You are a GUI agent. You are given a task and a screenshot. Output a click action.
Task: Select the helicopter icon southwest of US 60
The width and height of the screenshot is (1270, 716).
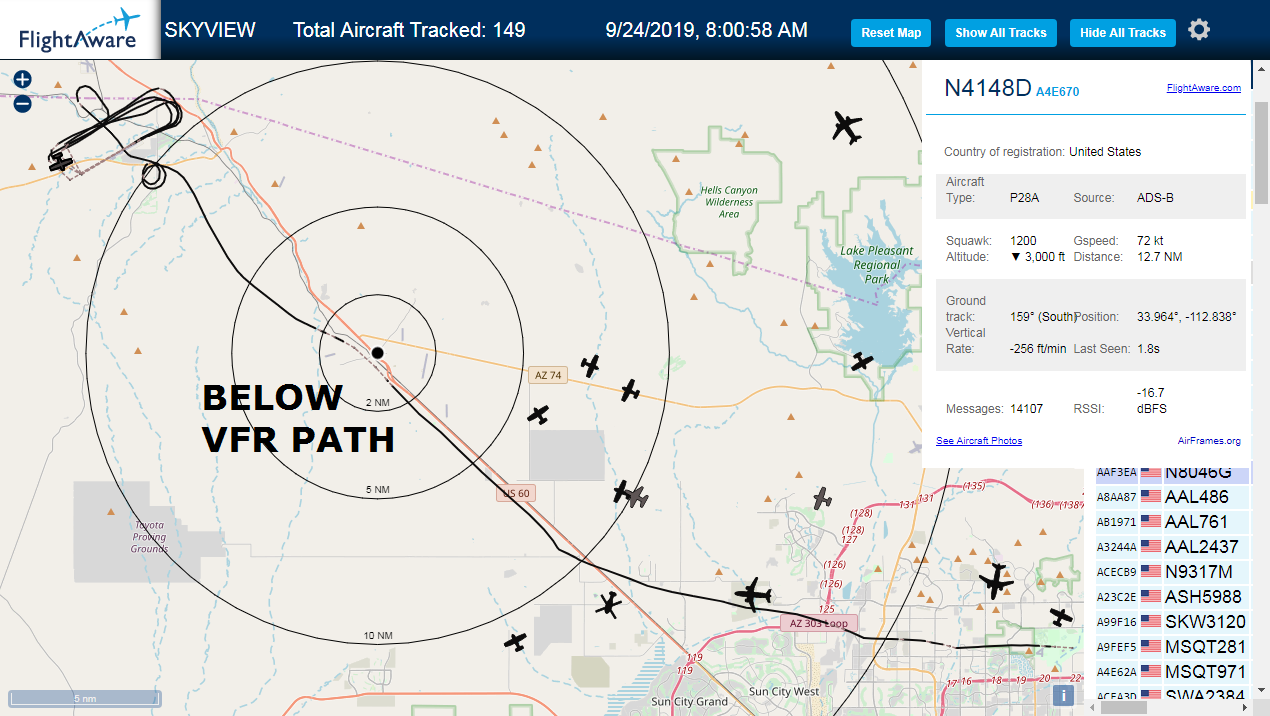[x=608, y=604]
